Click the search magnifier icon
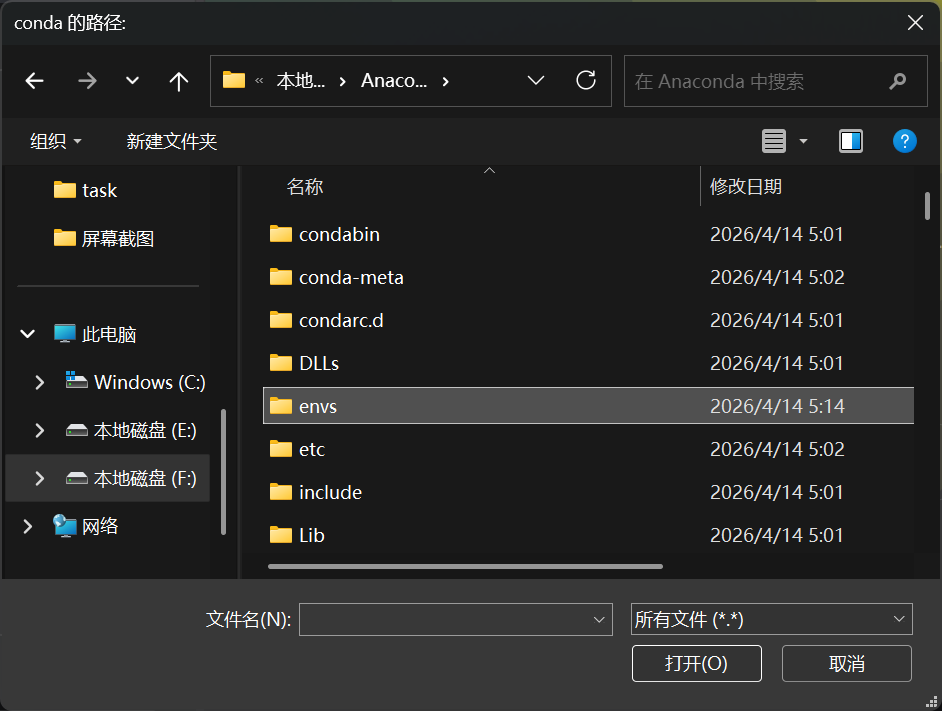The image size is (942, 711). (897, 81)
